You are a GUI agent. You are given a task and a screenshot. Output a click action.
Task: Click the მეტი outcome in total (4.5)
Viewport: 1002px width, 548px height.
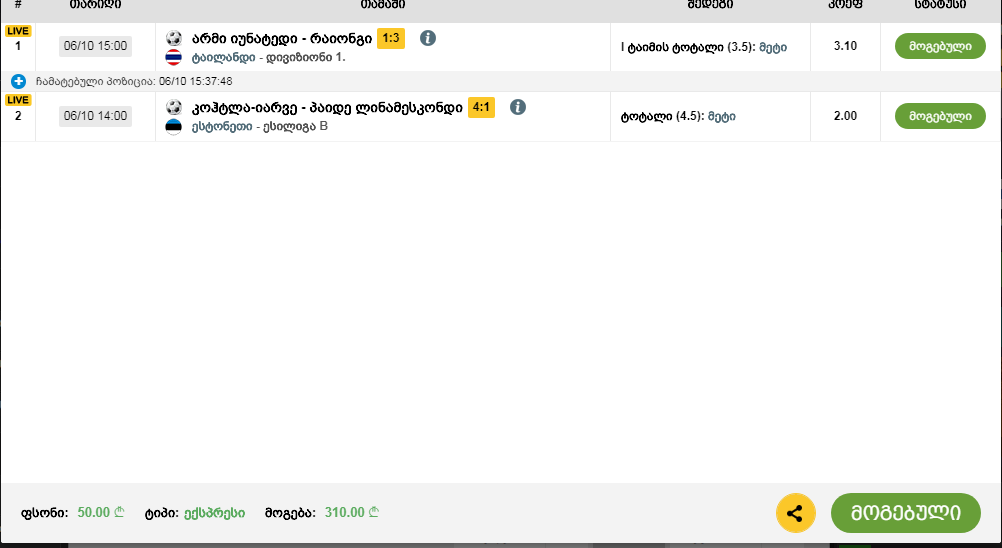(x=721, y=117)
